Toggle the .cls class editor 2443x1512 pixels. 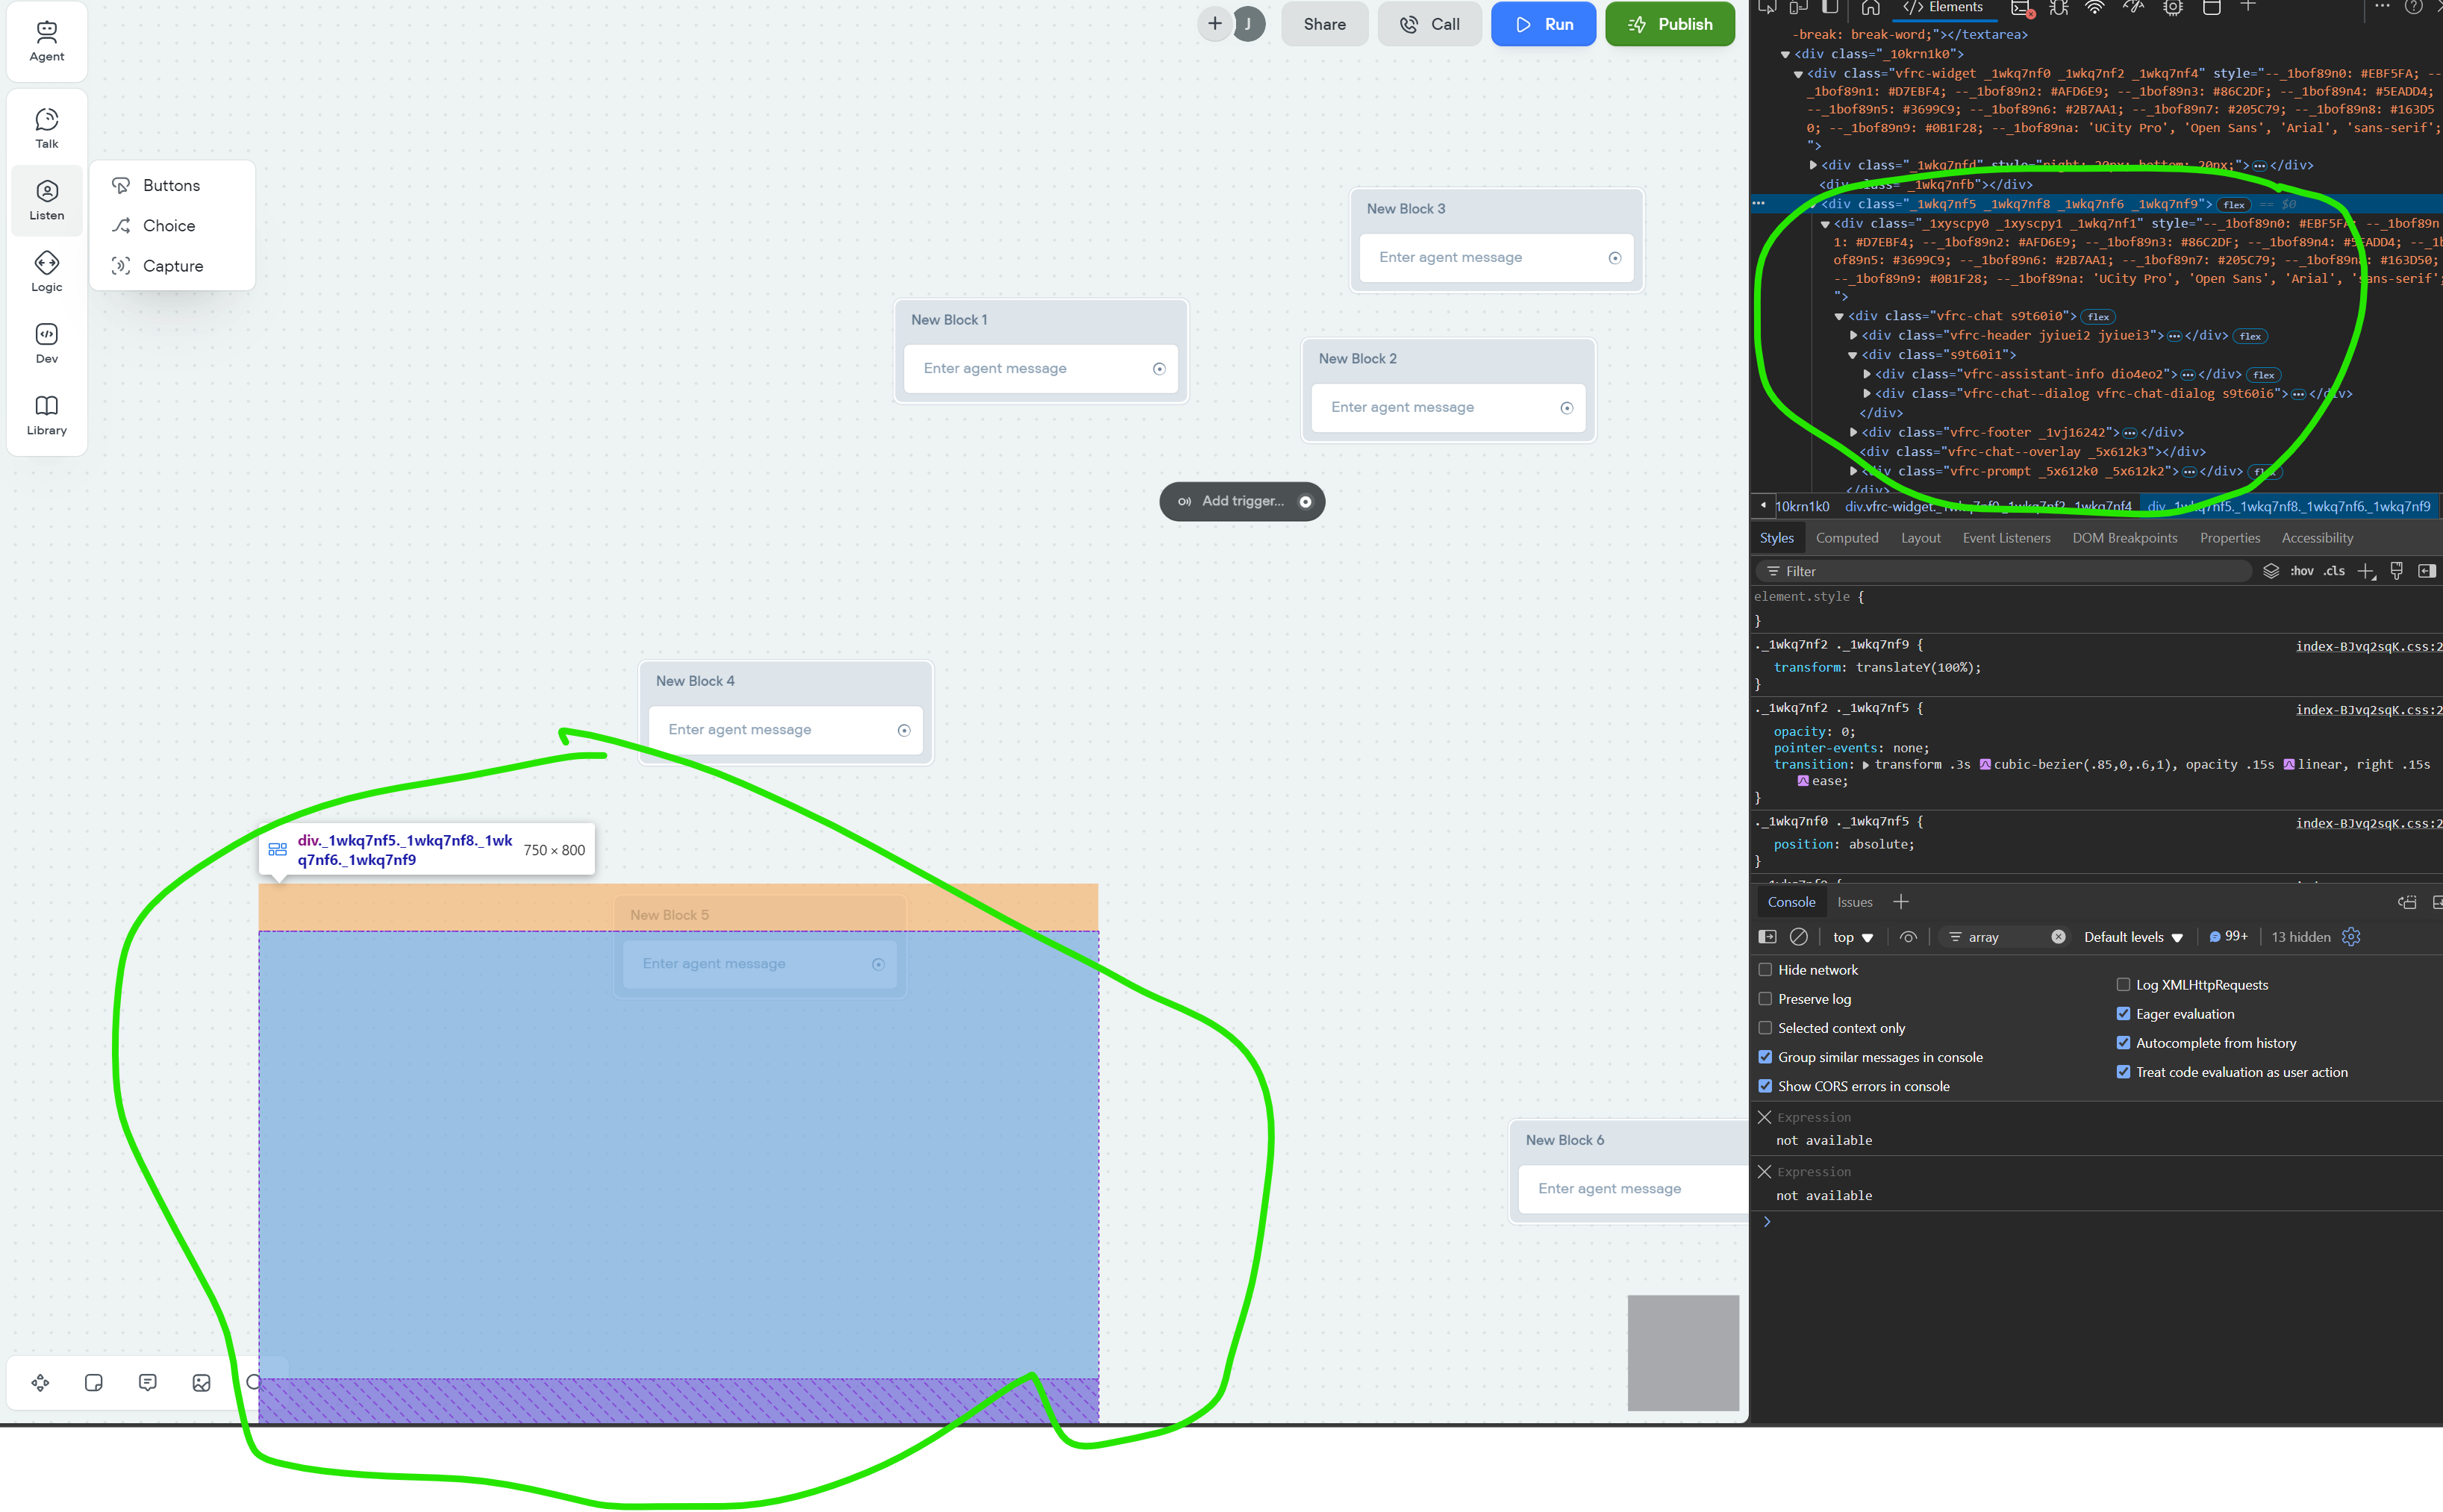tap(2334, 571)
